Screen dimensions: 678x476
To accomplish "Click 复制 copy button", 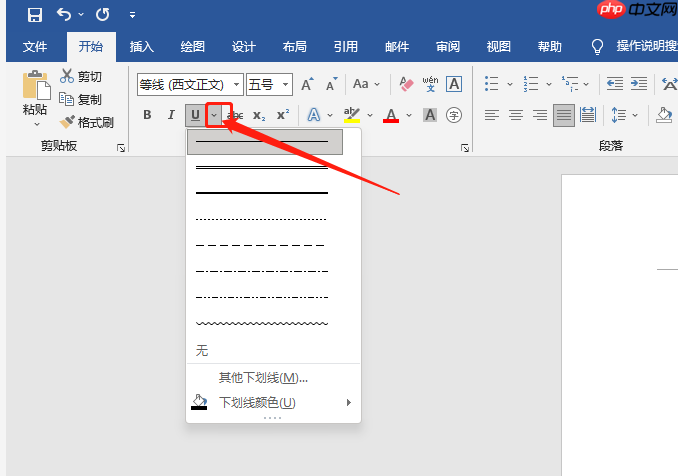I will [80, 99].
